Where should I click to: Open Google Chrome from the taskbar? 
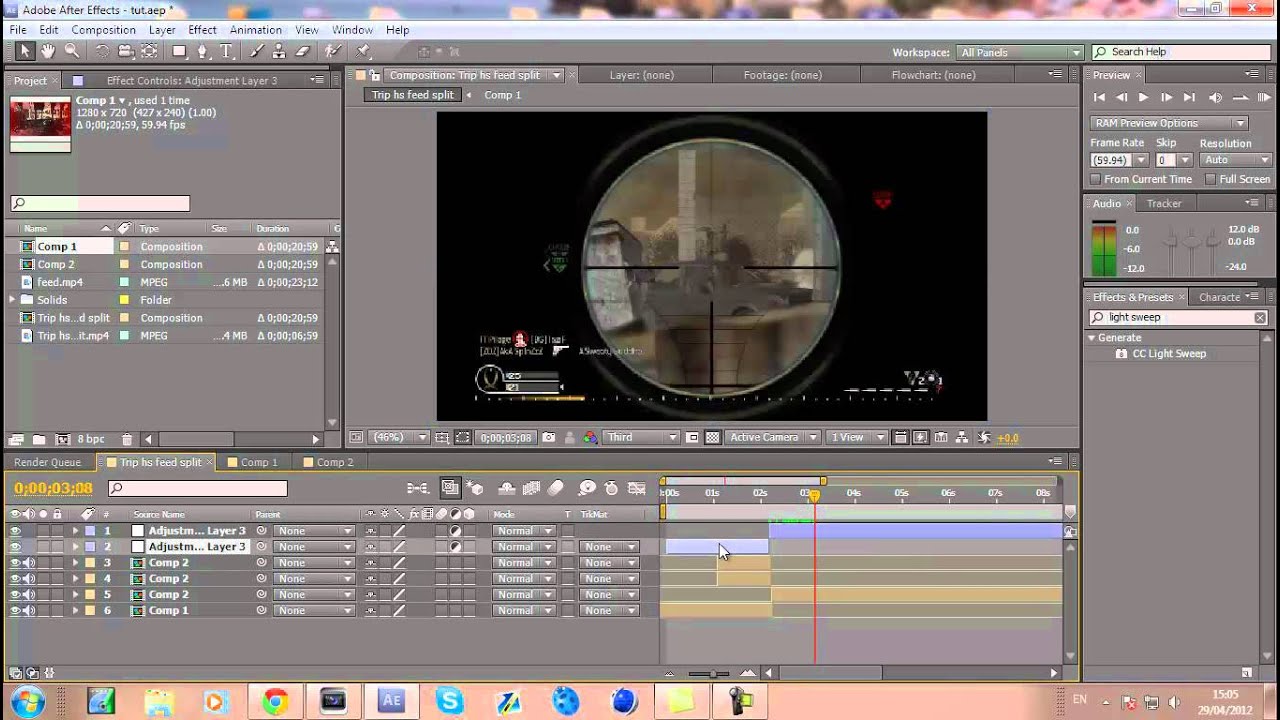point(275,701)
